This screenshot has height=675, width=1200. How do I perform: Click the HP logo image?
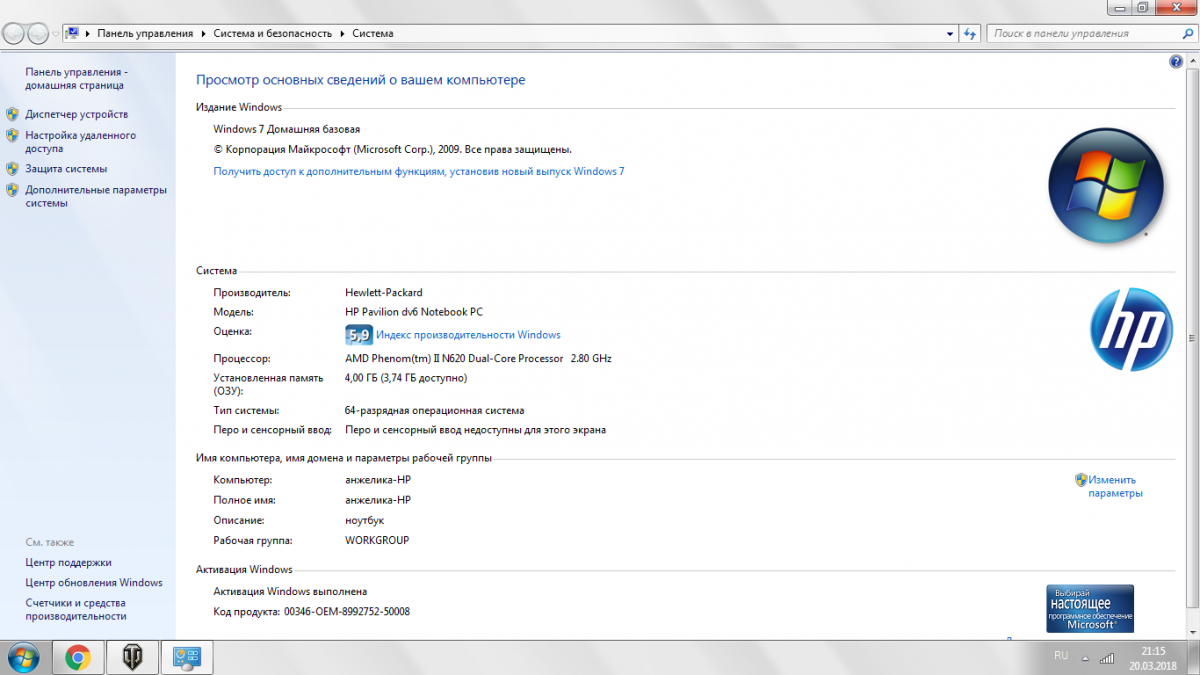[1131, 330]
